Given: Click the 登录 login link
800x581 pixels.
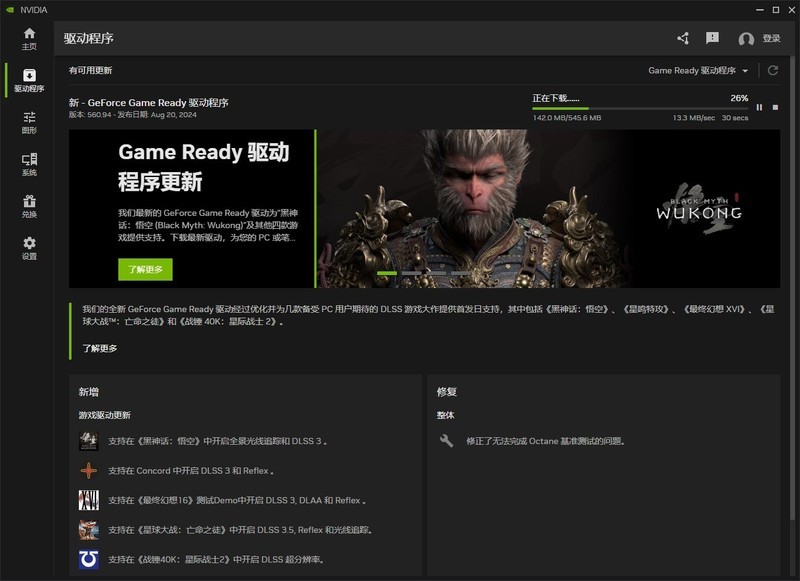Looking at the screenshot, I should tap(771, 38).
